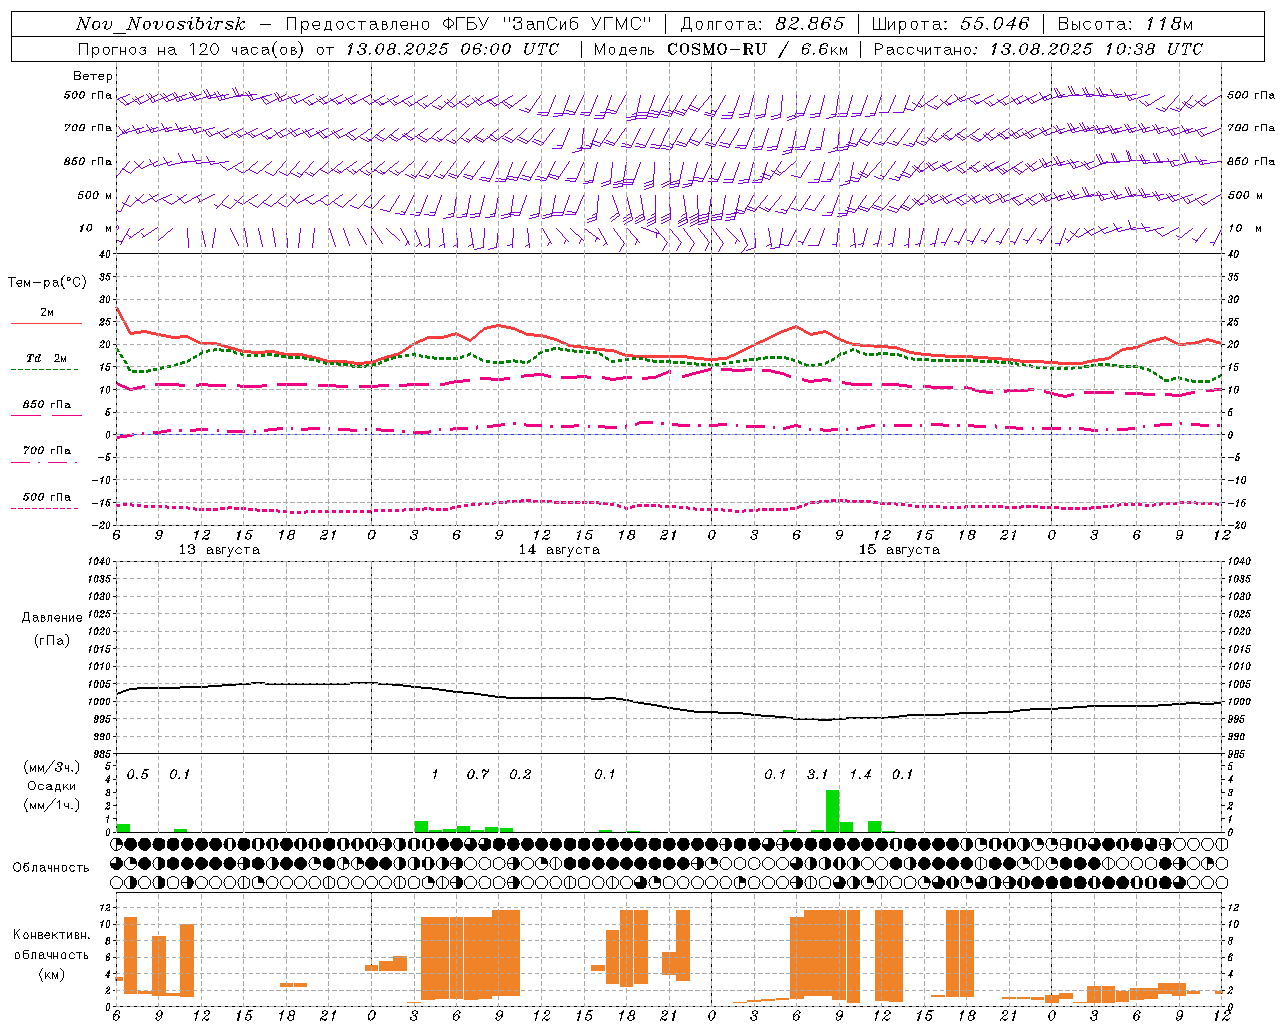This screenshot has width=1280, height=1024.
Task: Click the precipitation value "0.7"
Action: 478,774
